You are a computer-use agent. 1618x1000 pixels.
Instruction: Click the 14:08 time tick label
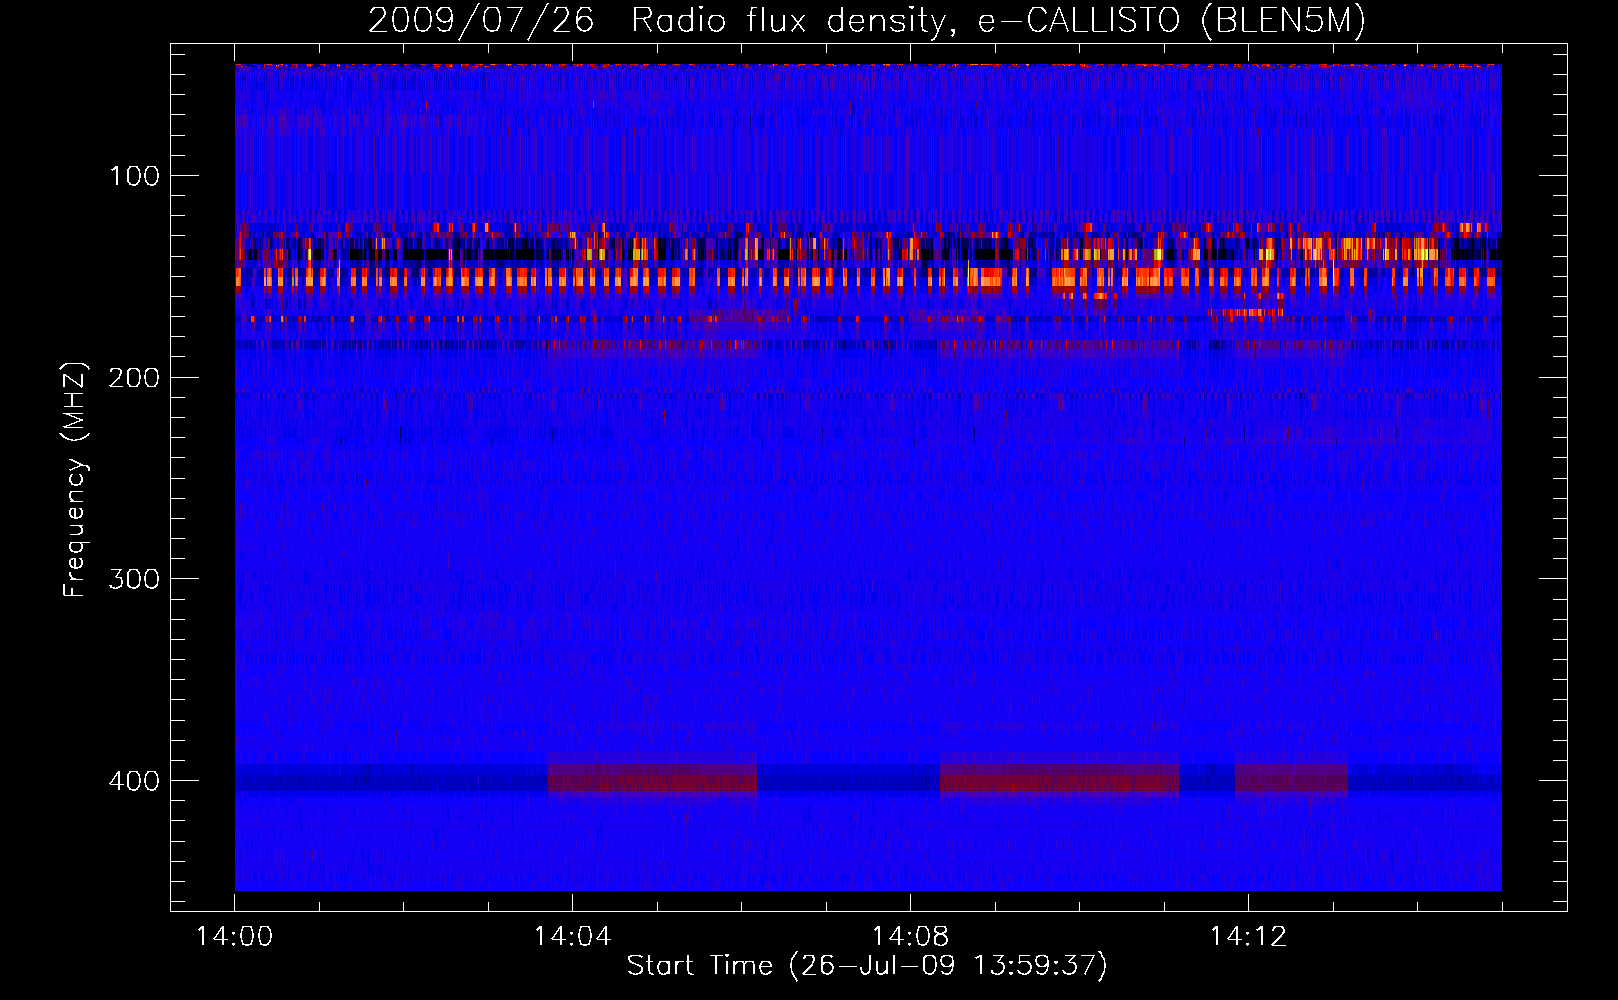click(910, 936)
